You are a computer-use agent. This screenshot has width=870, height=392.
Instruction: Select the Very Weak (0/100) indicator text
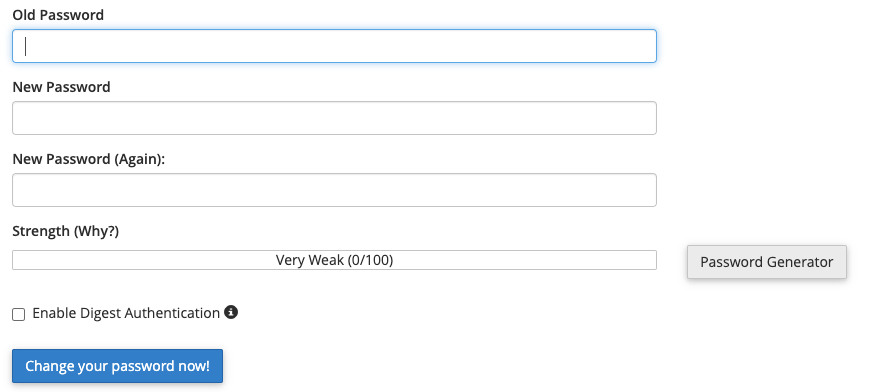pos(335,260)
